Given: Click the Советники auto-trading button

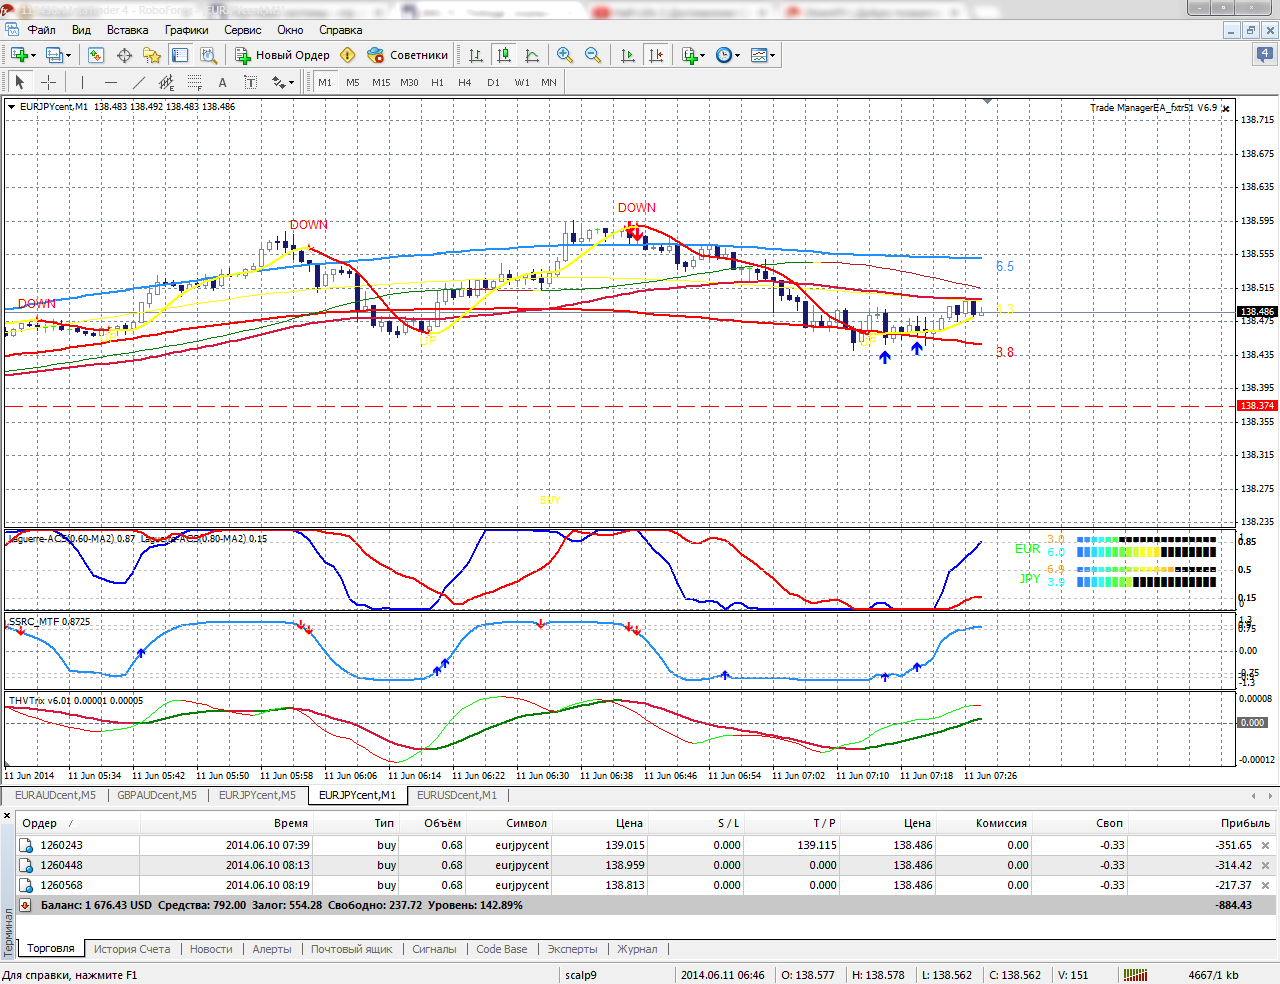Looking at the screenshot, I should 407,55.
